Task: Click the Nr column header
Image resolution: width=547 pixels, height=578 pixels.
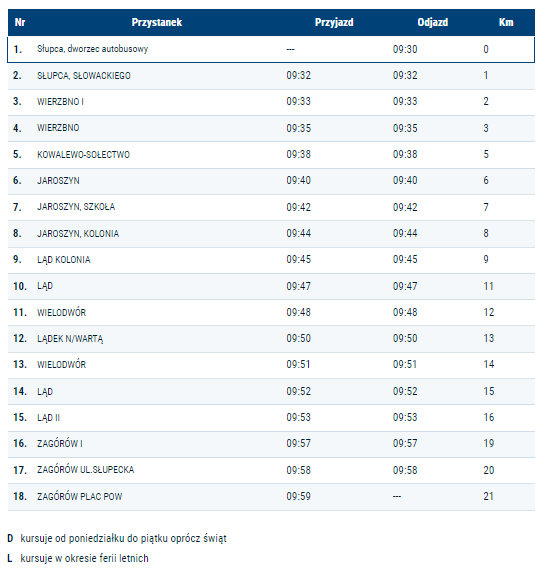Action: (x=20, y=22)
